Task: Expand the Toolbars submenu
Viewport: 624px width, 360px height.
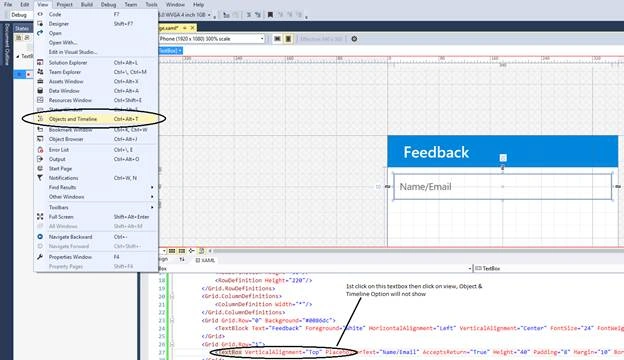Action: 96,208
